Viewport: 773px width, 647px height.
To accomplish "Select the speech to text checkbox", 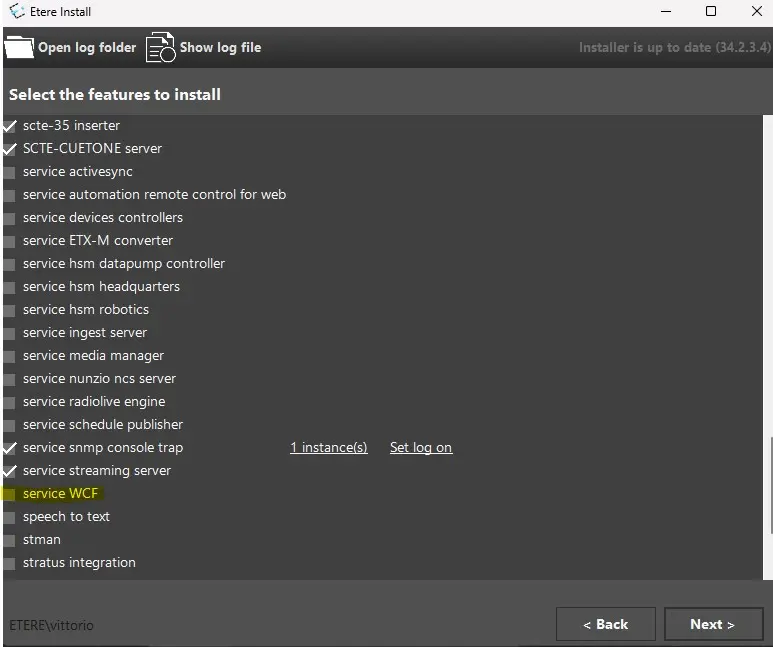I will click(10, 517).
